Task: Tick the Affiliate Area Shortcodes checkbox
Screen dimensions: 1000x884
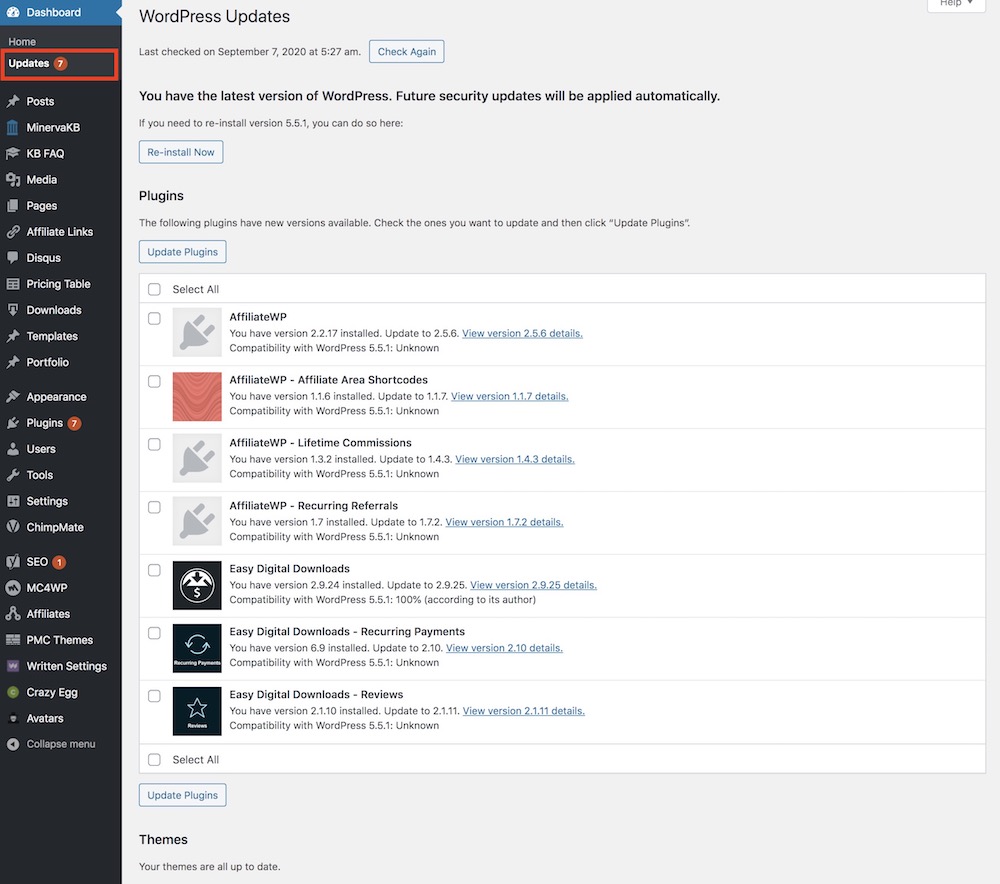Action: [x=154, y=381]
